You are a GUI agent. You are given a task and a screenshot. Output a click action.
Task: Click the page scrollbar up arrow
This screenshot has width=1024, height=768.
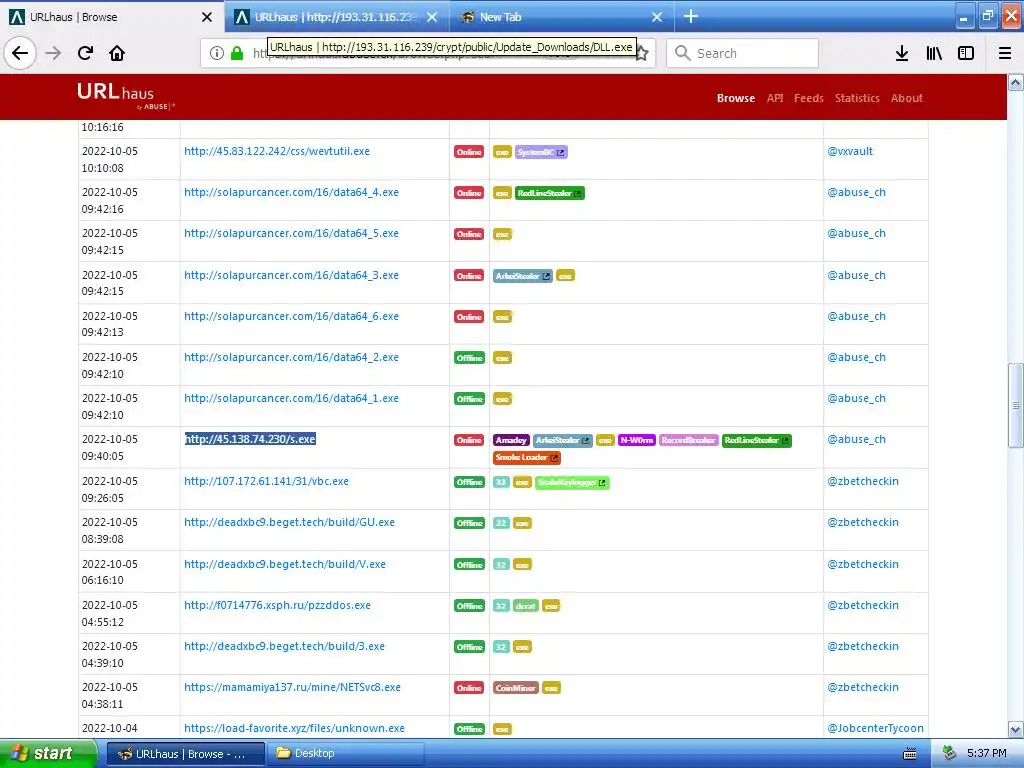1016,82
